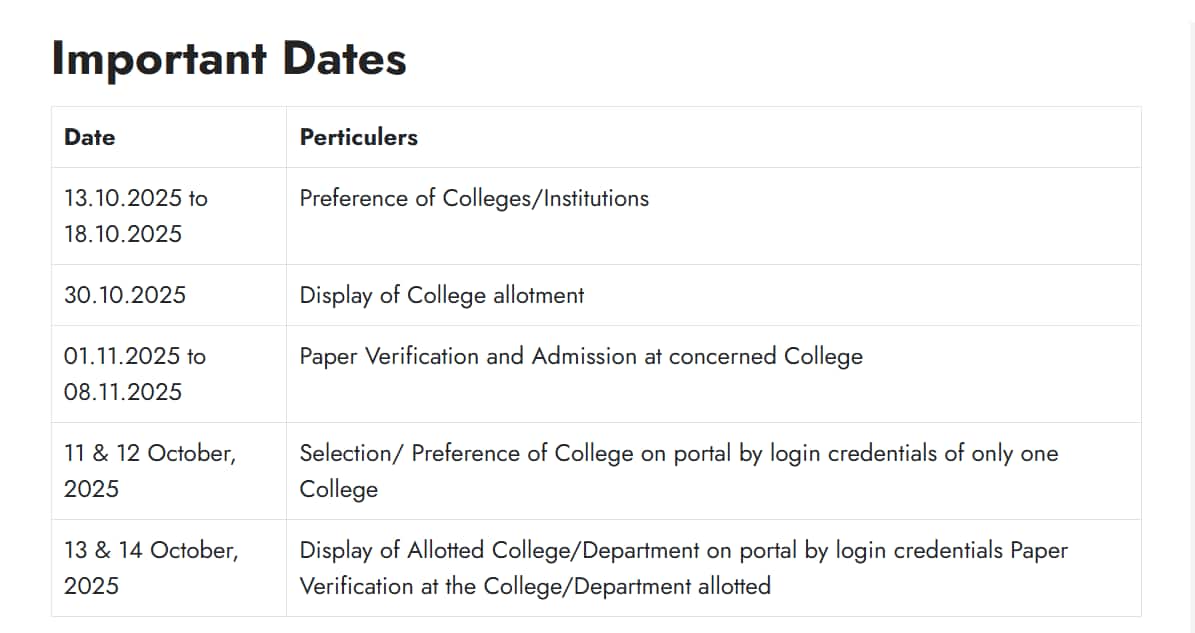Click the word Dates in the heading
The width and height of the screenshot is (1195, 633).
pos(344,58)
